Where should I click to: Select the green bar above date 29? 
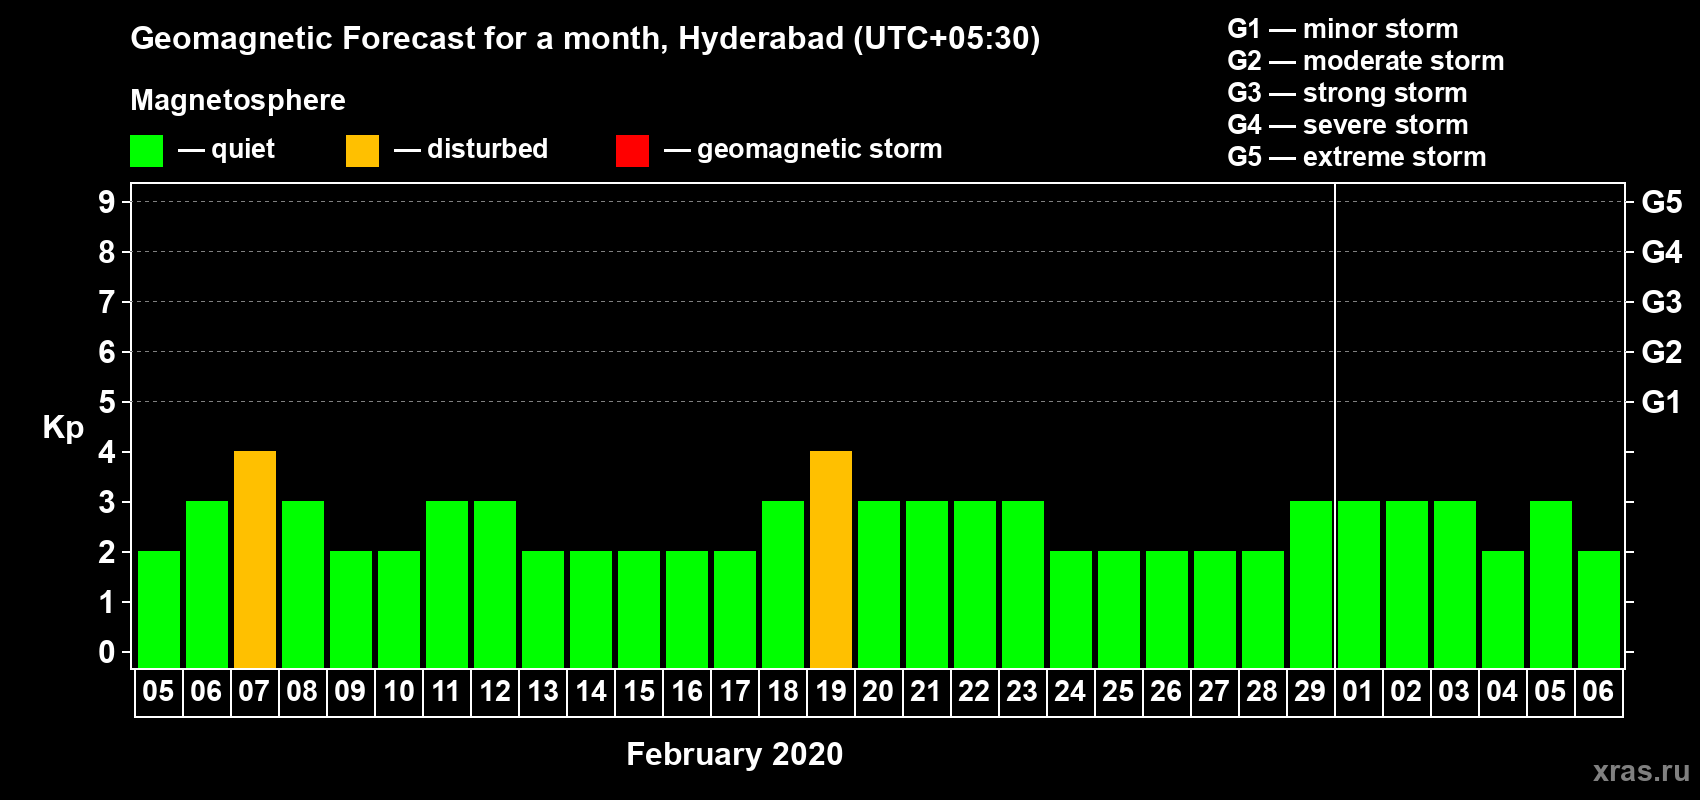click(1311, 584)
